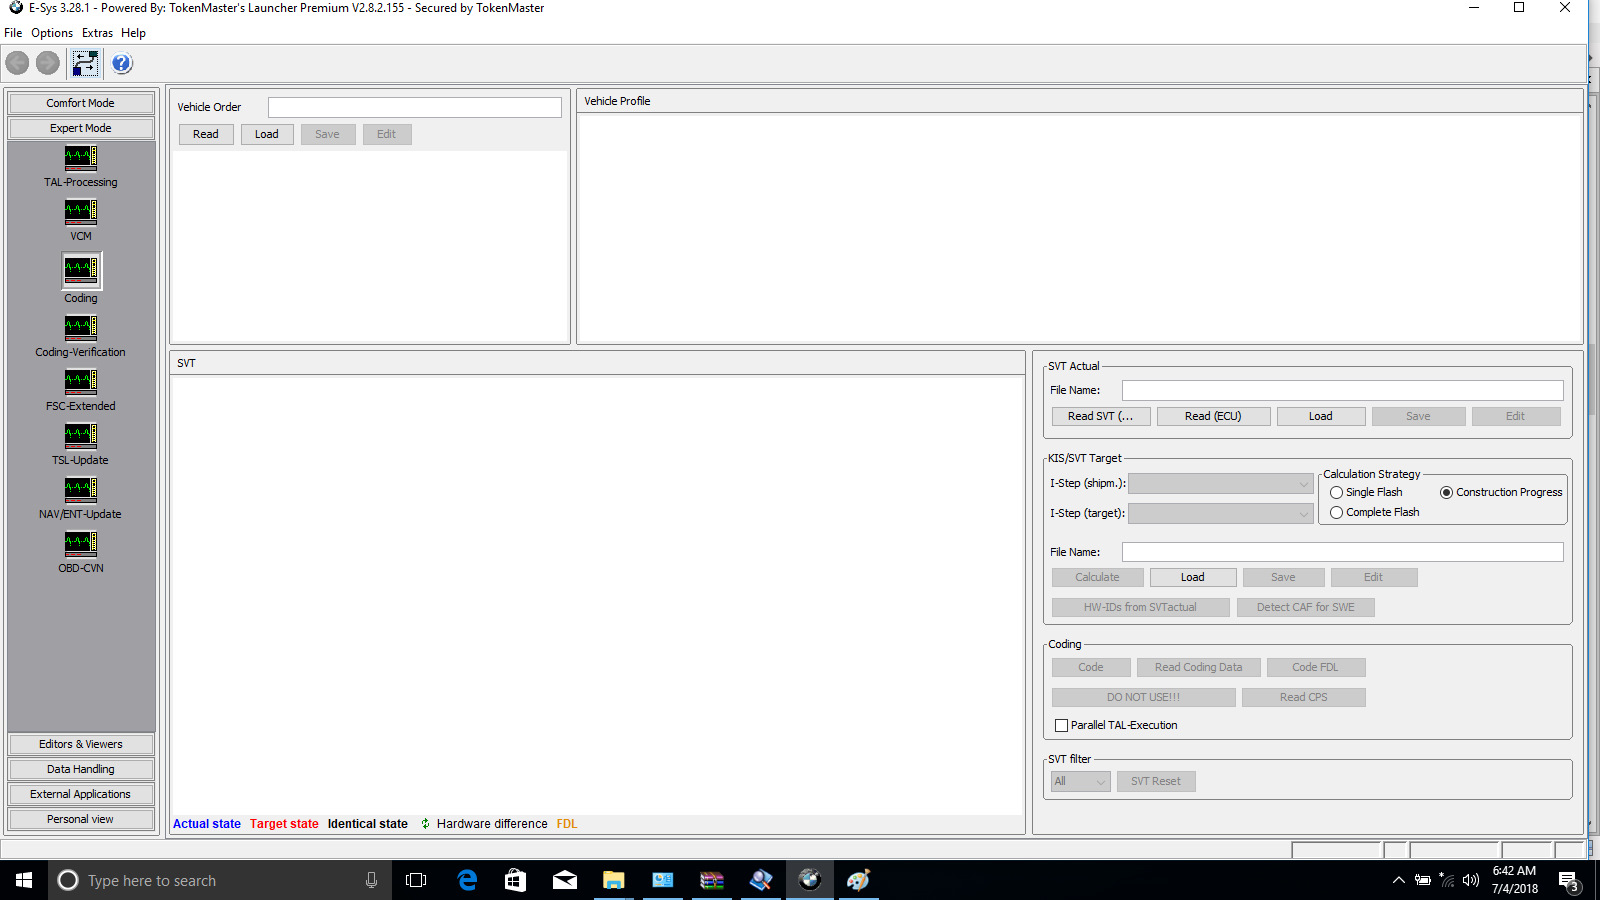This screenshot has width=1600, height=900.
Task: Click the Read SVT (... button
Action: pos(1101,416)
